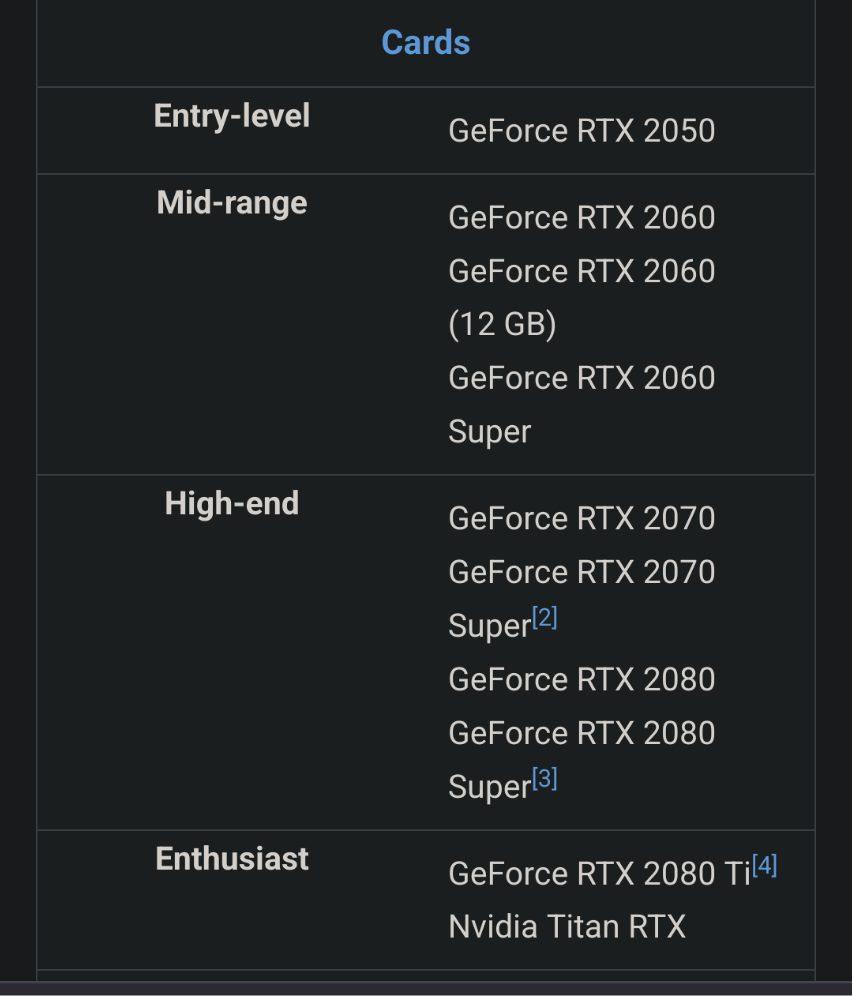Click the (12 GB) text

click(x=502, y=325)
